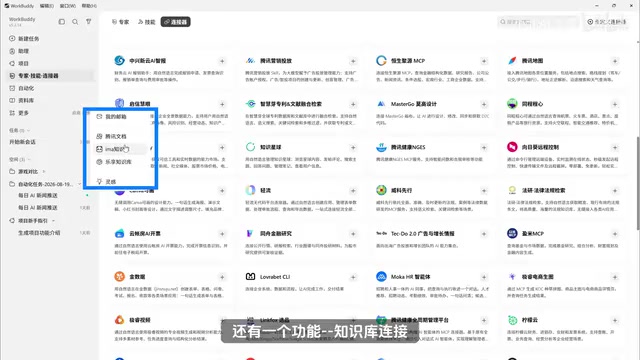The image size is (640, 360).
Task: Collapse the 项目新手指引 group
Action: 53,221
